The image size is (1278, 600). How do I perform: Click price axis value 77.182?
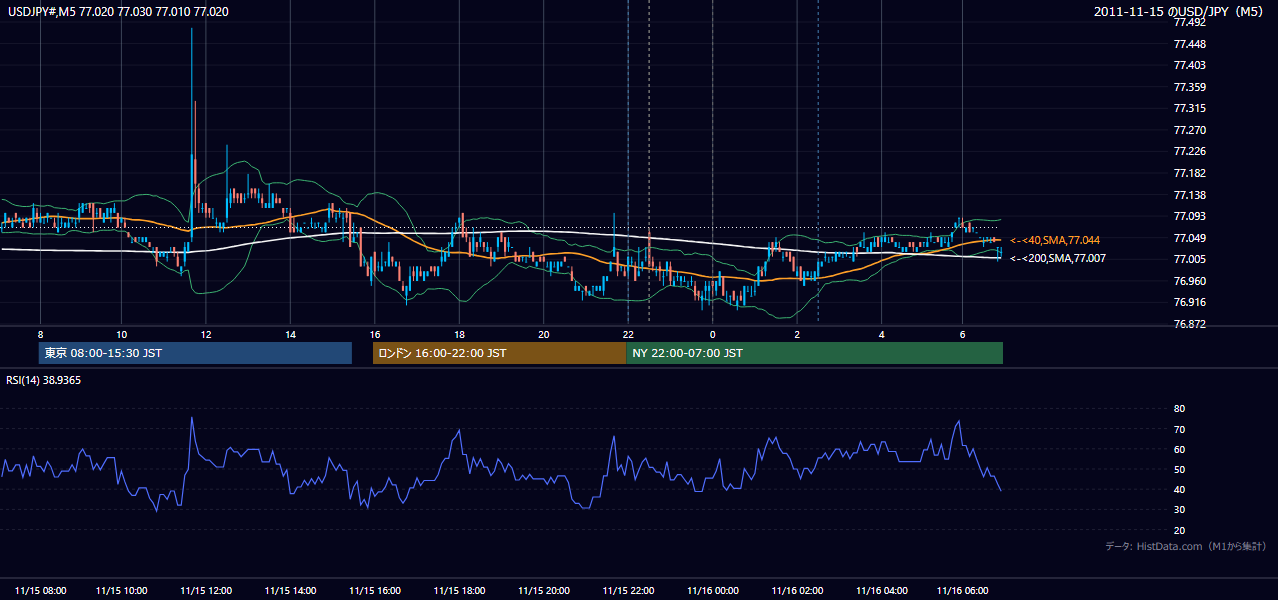[x=1191, y=173]
